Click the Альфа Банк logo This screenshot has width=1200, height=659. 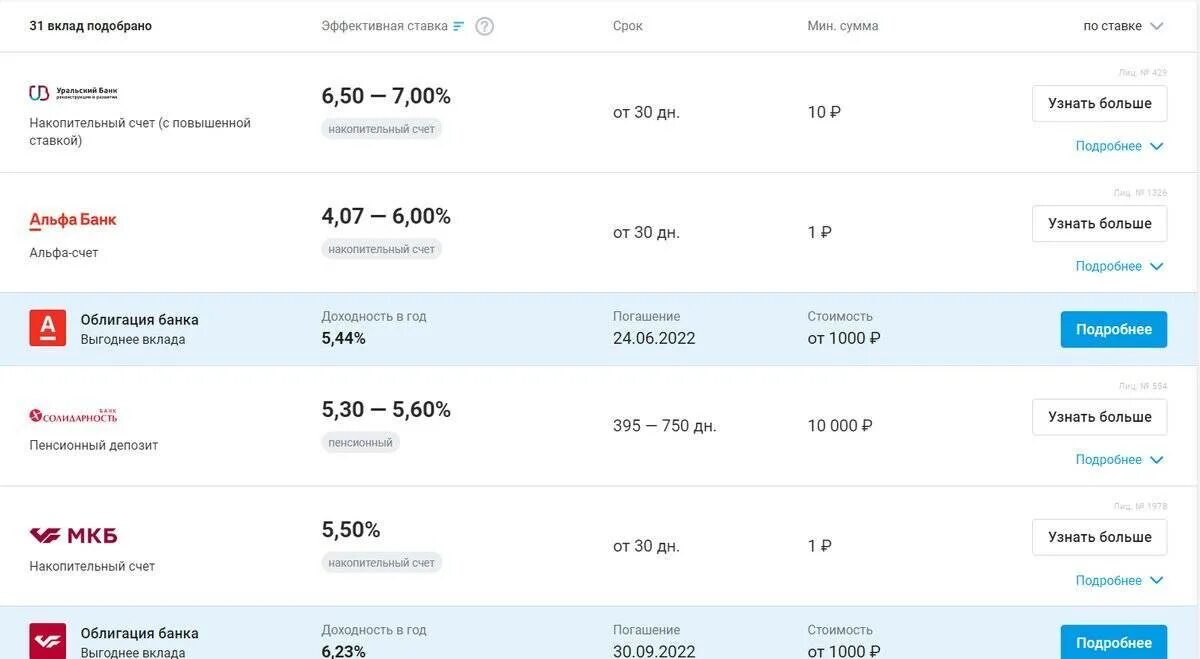[73, 220]
